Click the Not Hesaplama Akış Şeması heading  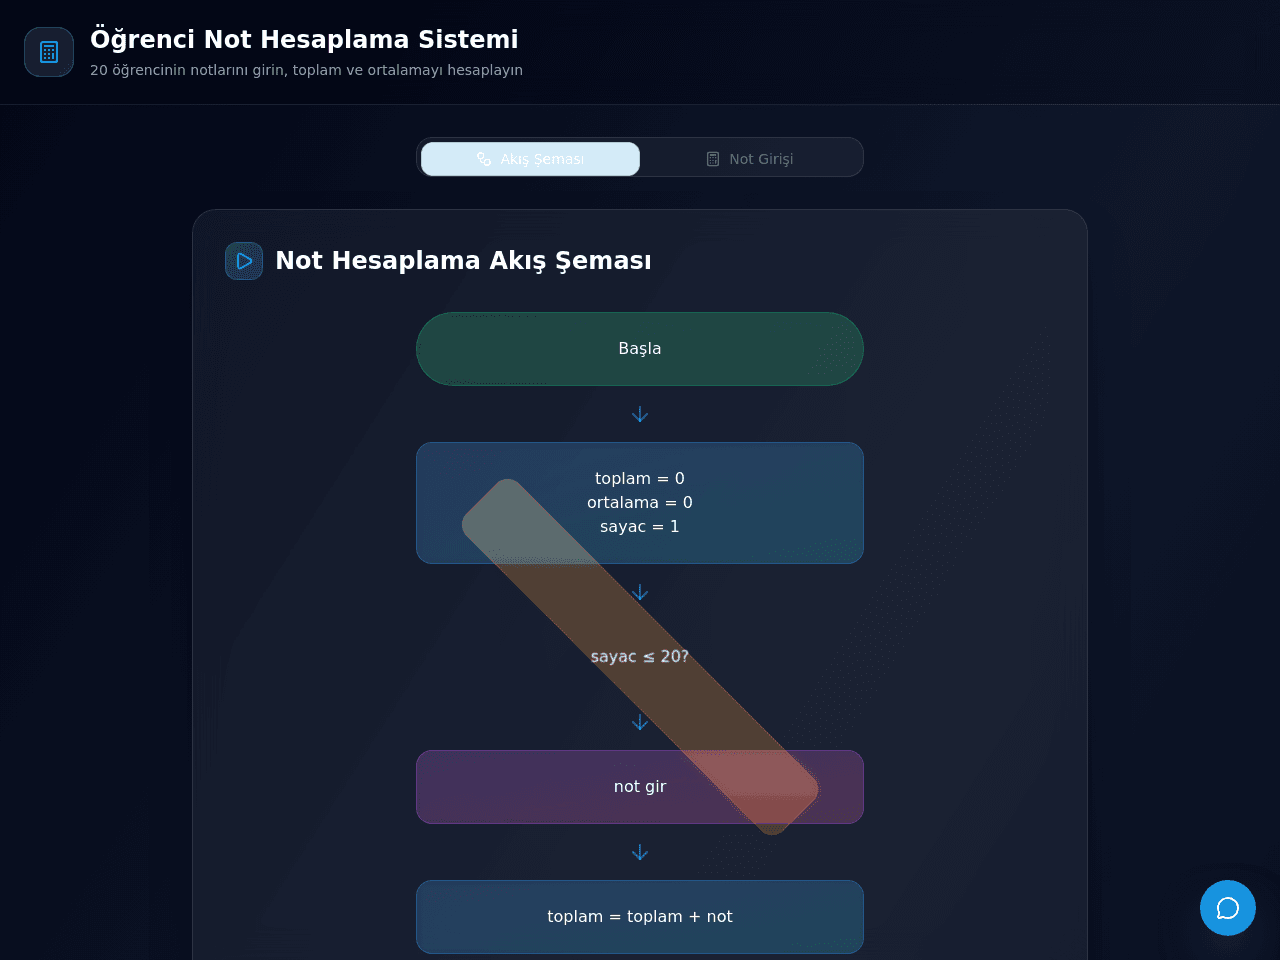tap(463, 261)
